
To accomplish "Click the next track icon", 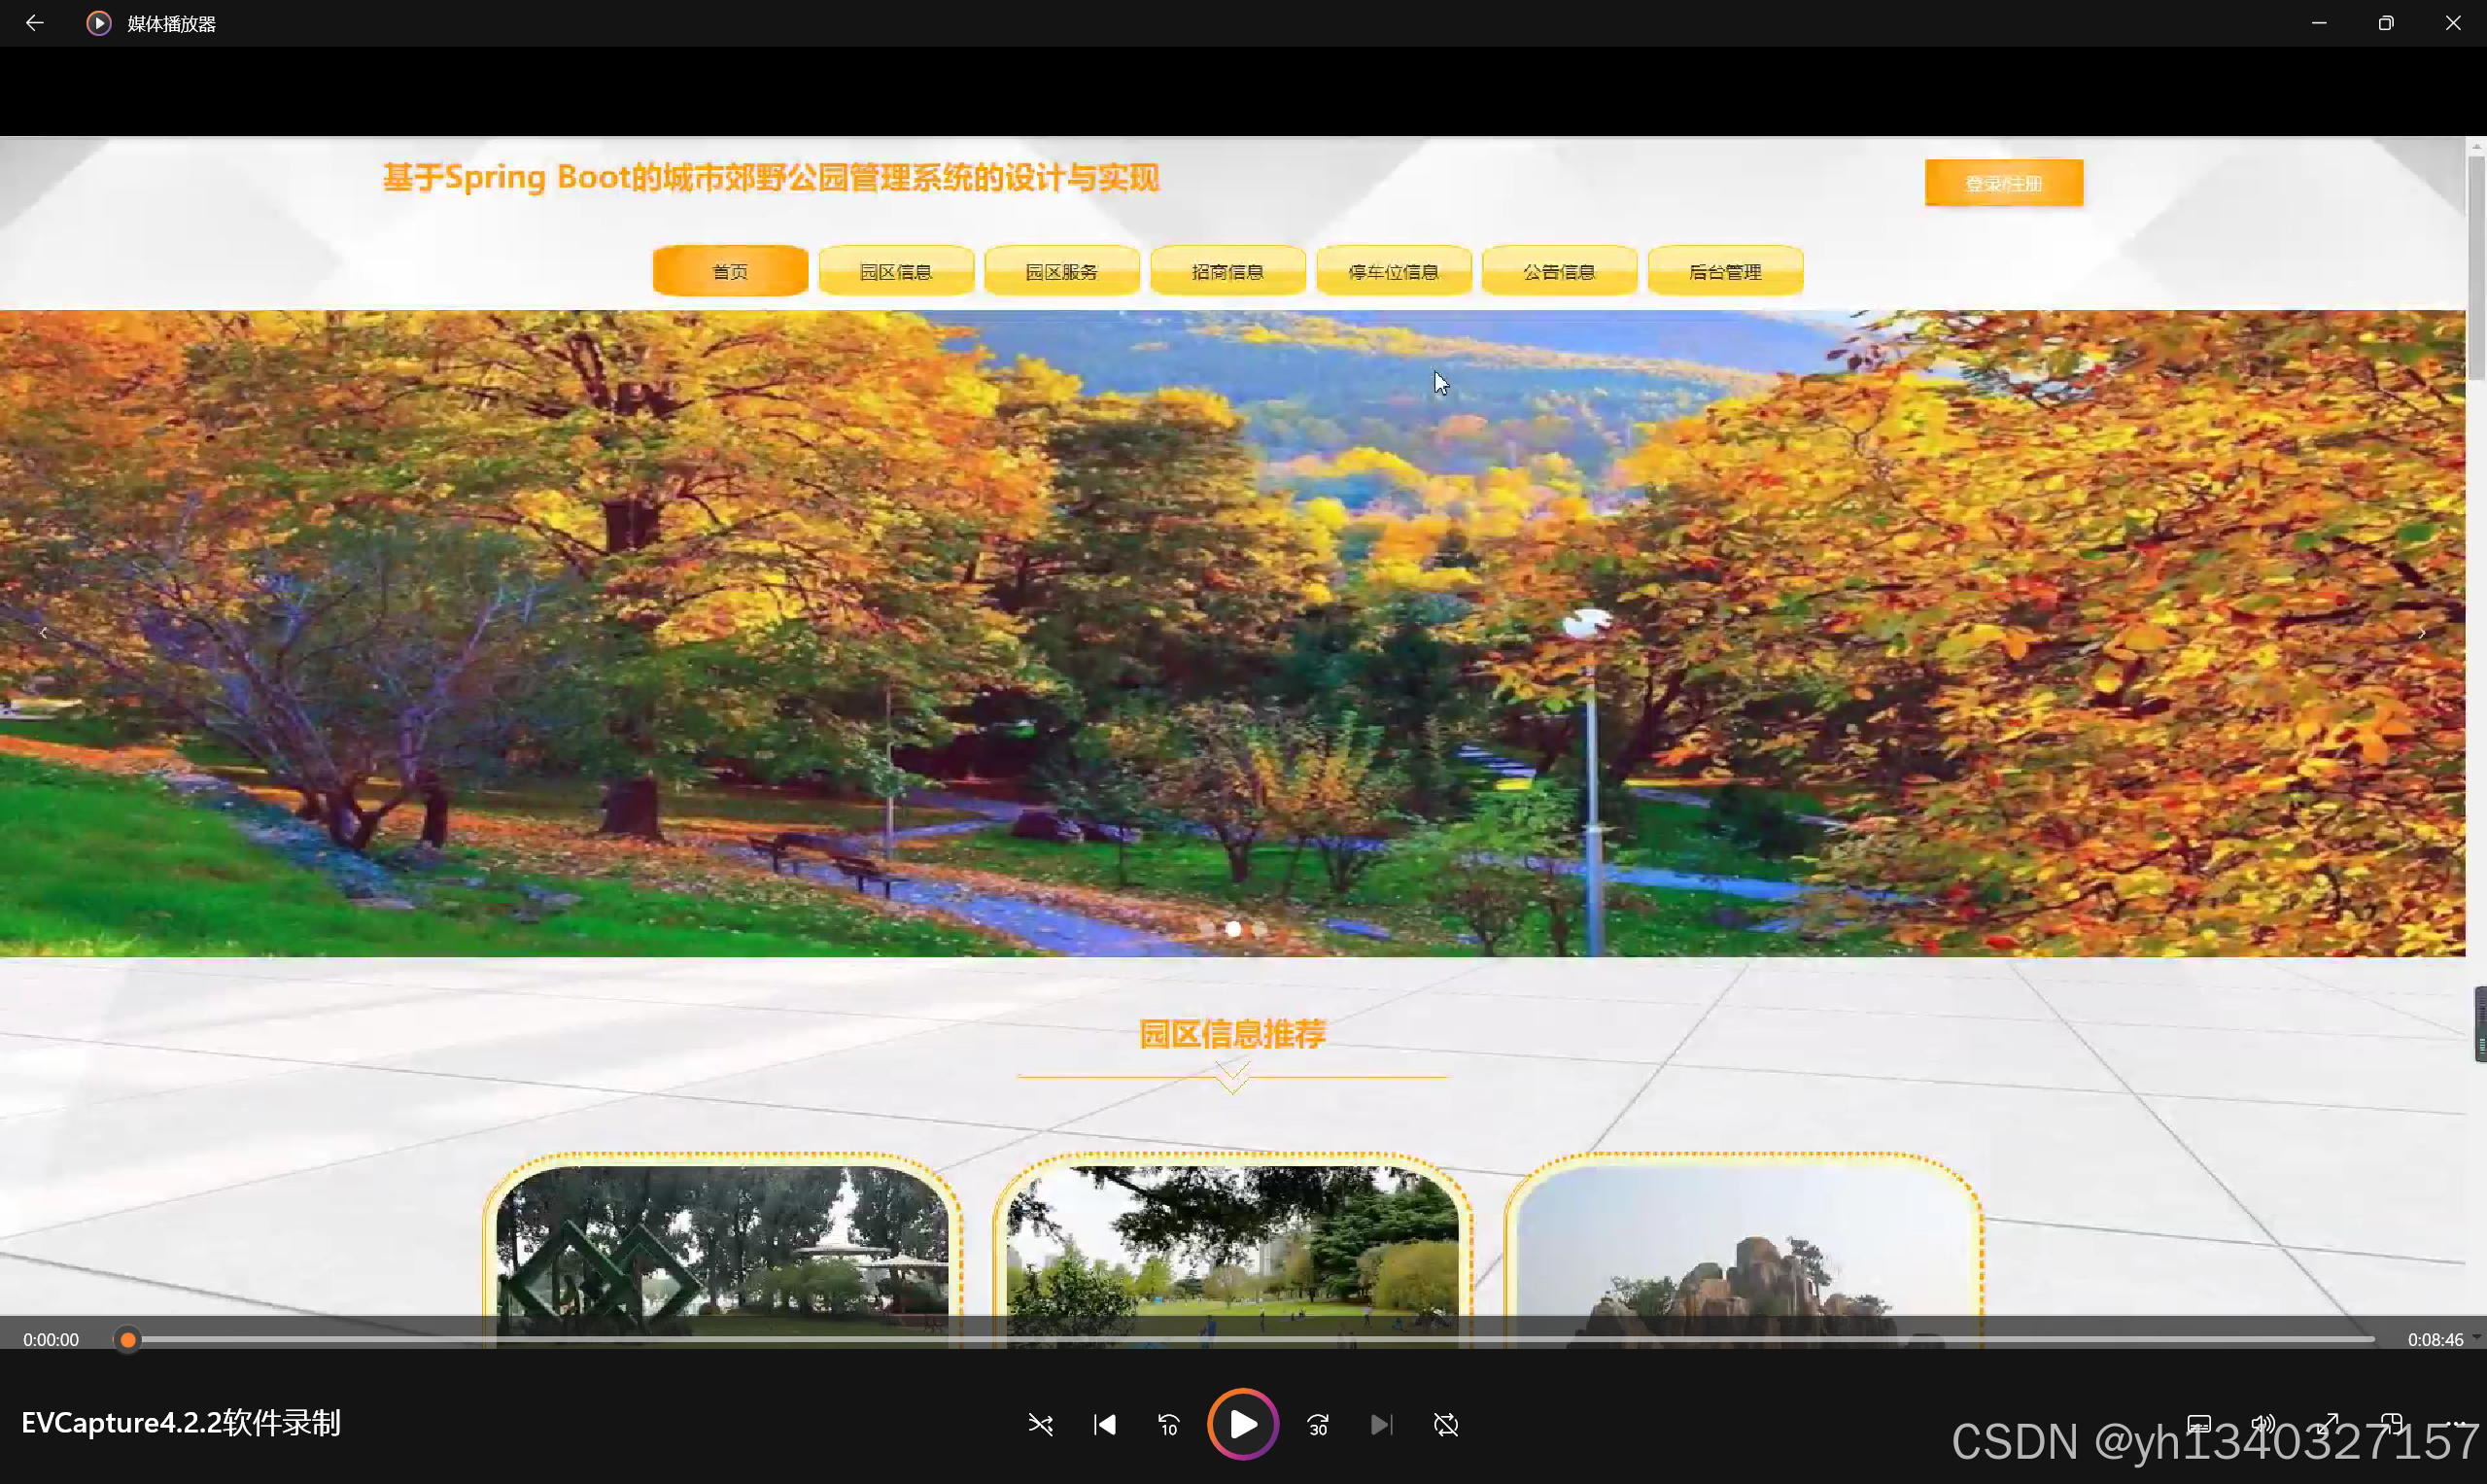I will [1381, 1424].
